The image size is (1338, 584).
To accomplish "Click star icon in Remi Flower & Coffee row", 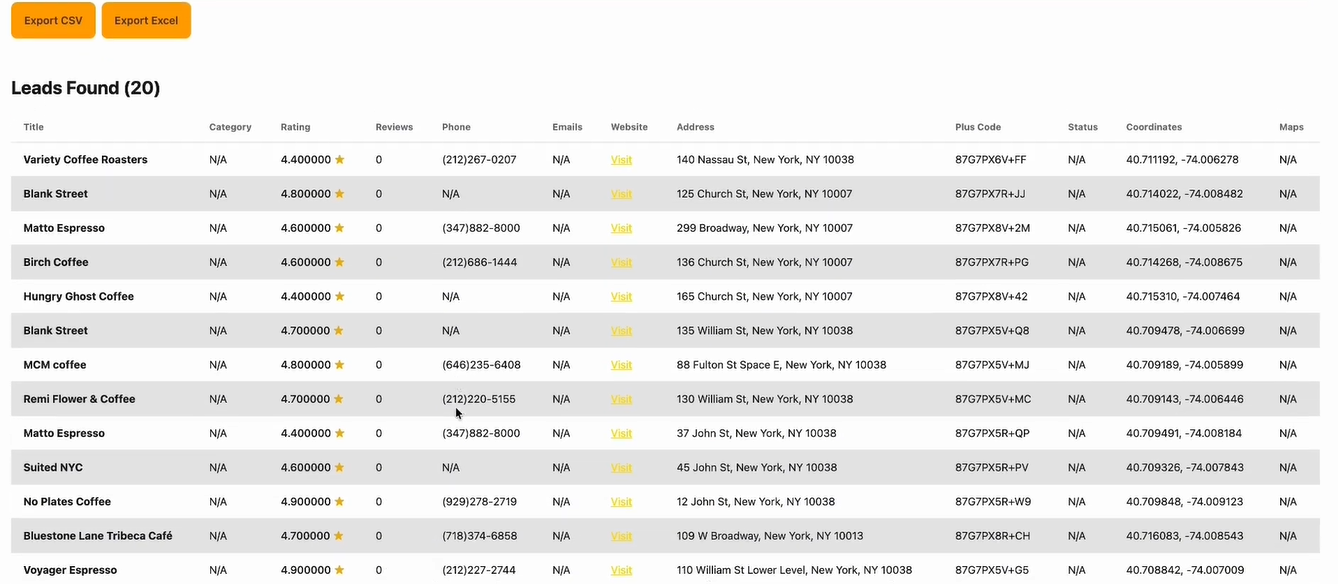I will (x=340, y=399).
